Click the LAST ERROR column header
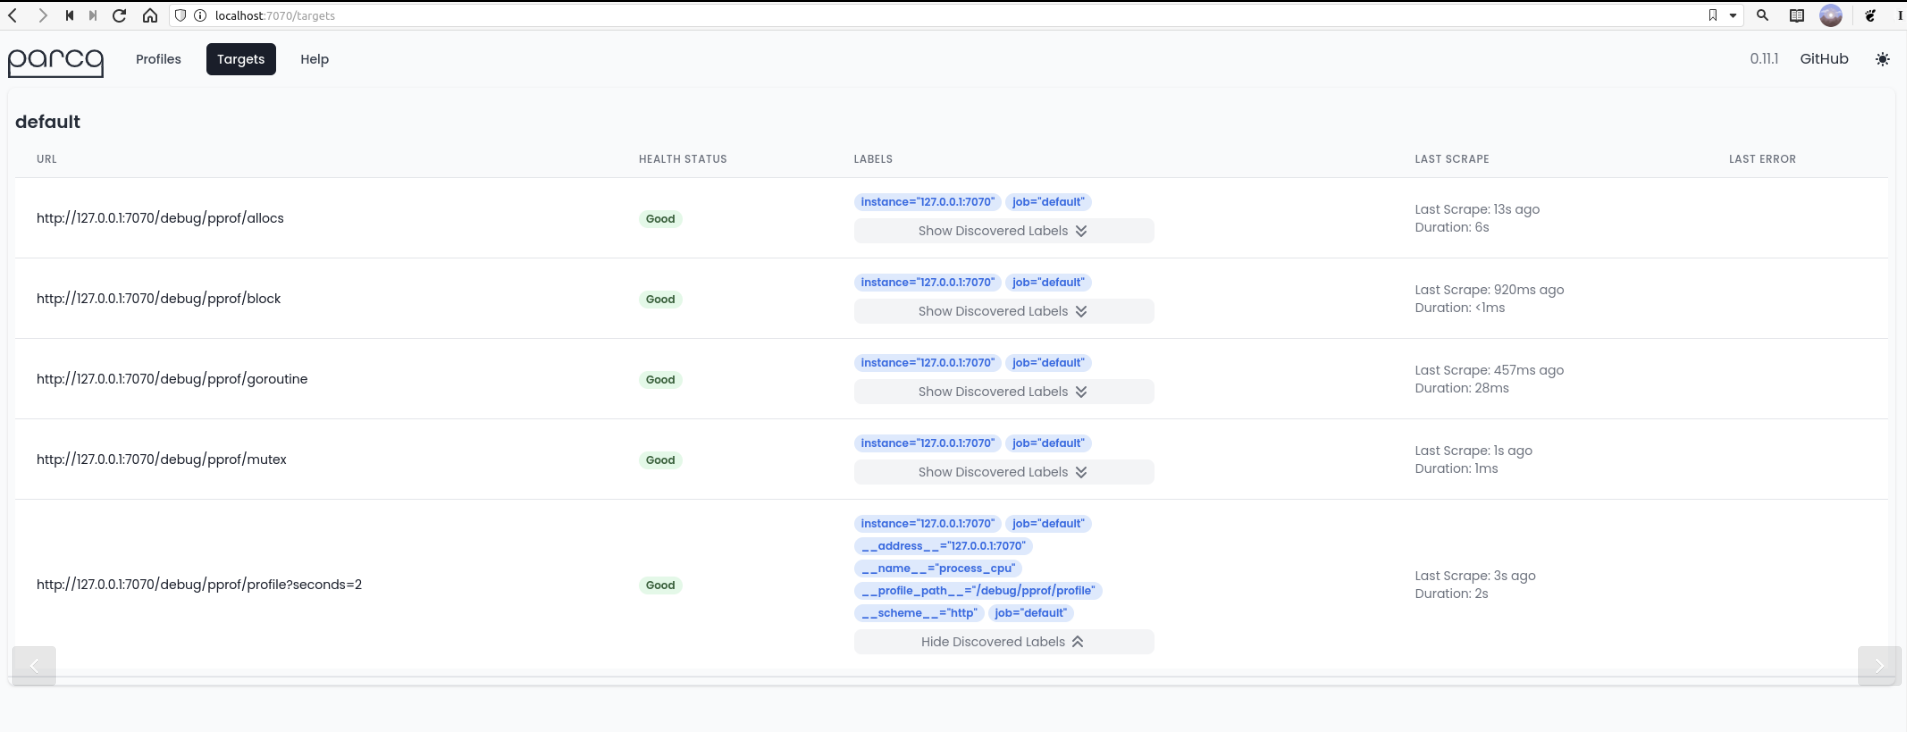 (x=1762, y=159)
